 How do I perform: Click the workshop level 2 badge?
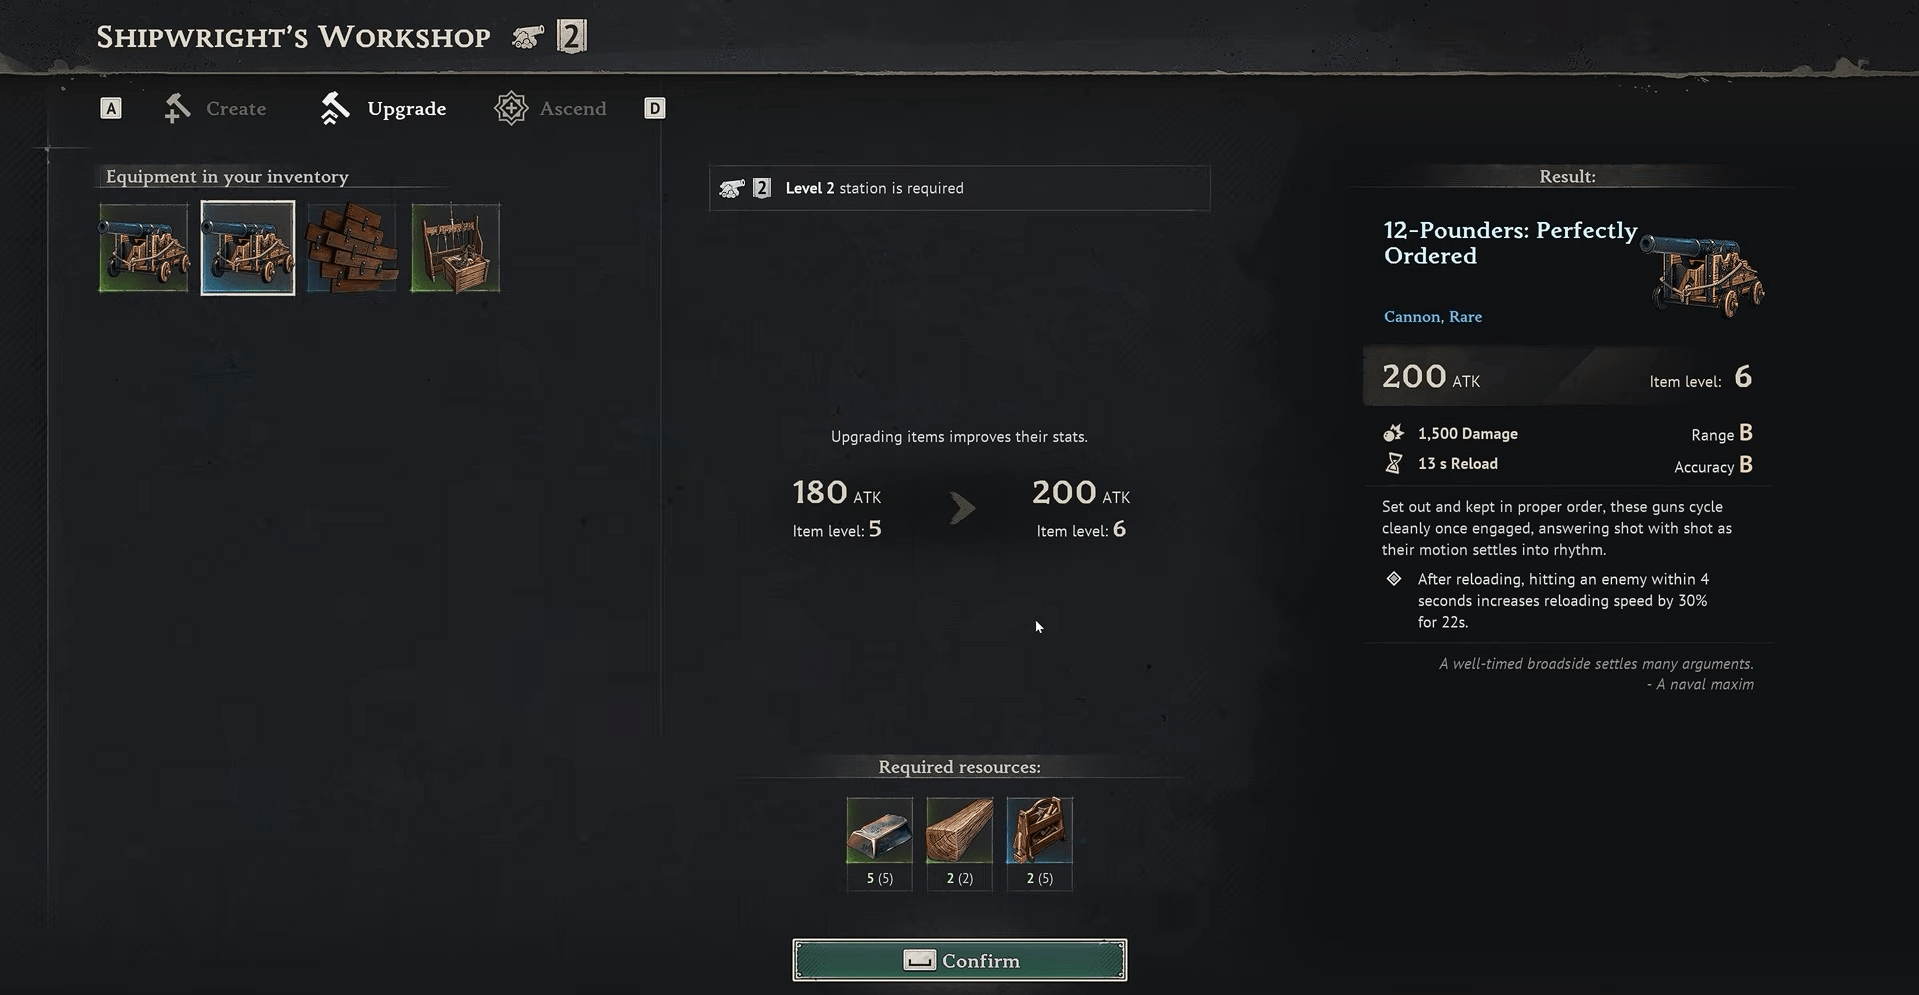571,37
